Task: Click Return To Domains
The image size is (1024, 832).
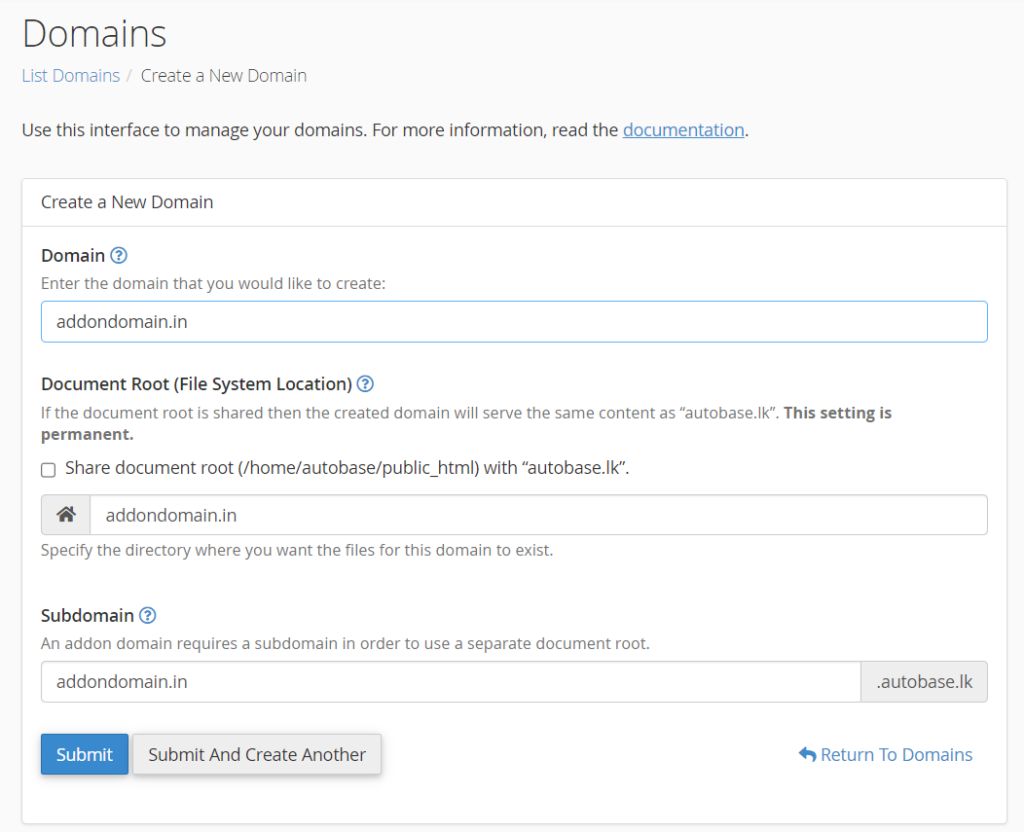Action: 896,754
